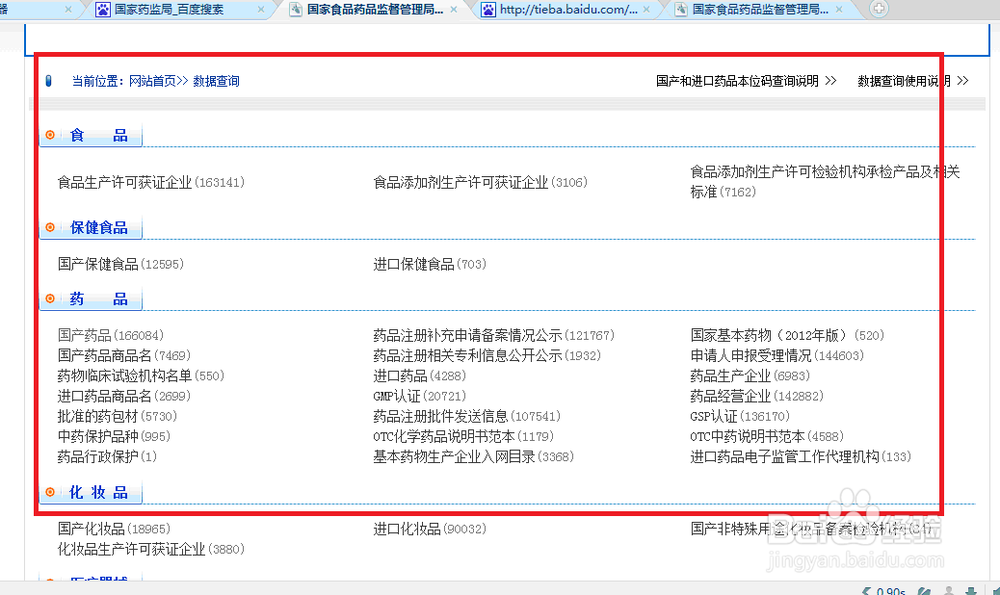Click the download arrow icon in the status bar
The width and height of the screenshot is (1000, 595).
tap(971, 590)
